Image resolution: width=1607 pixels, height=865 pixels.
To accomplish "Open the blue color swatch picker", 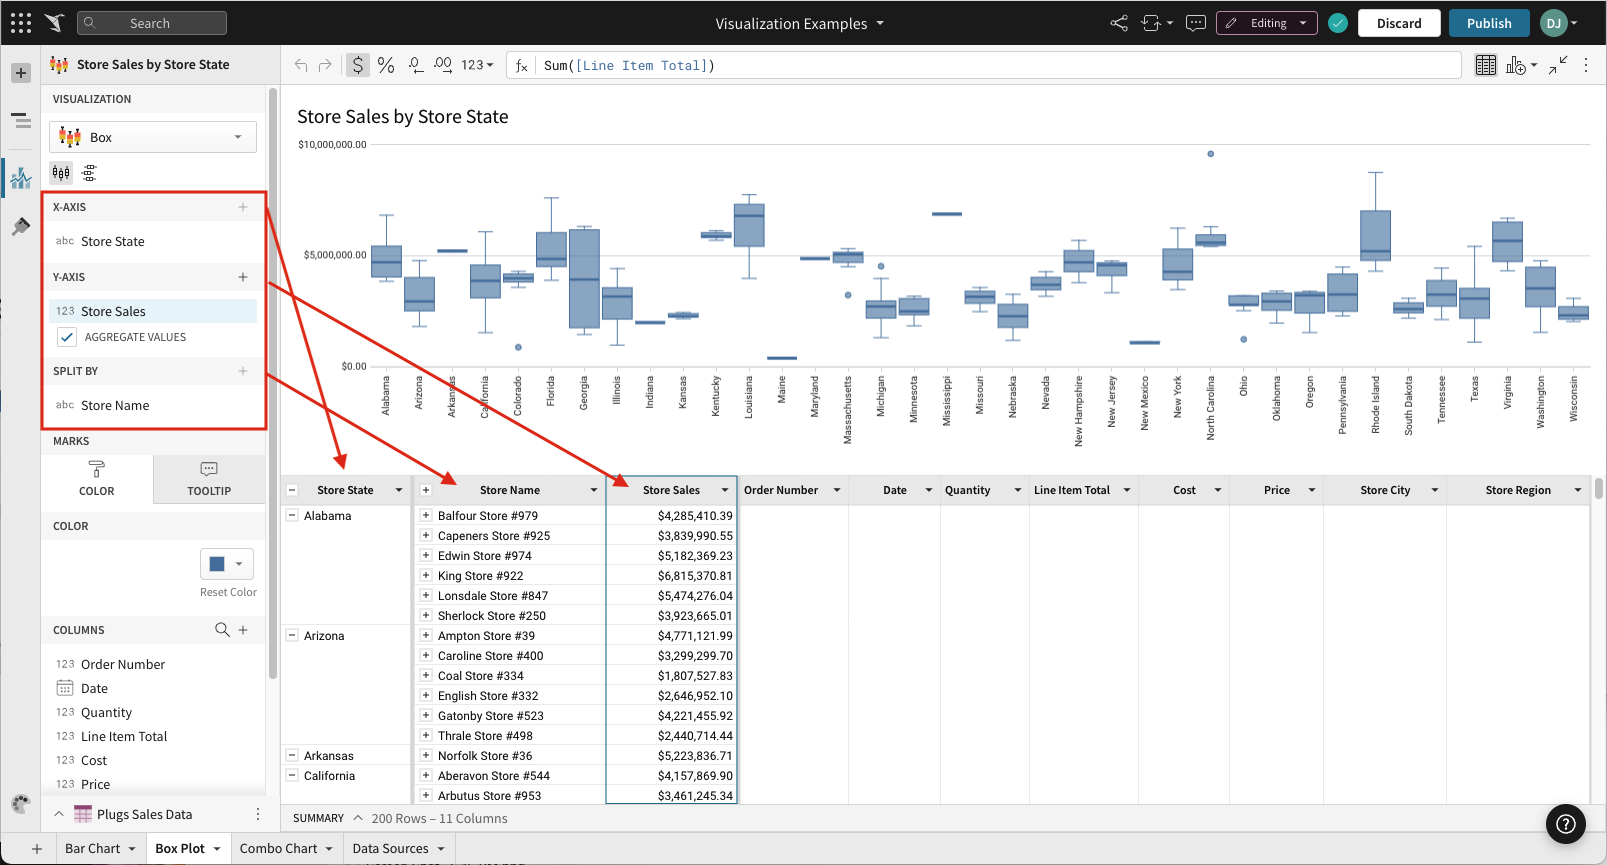I will pyautogui.click(x=226, y=564).
